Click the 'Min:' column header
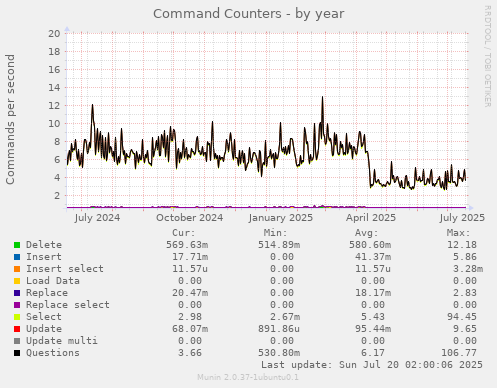 (x=275, y=233)
